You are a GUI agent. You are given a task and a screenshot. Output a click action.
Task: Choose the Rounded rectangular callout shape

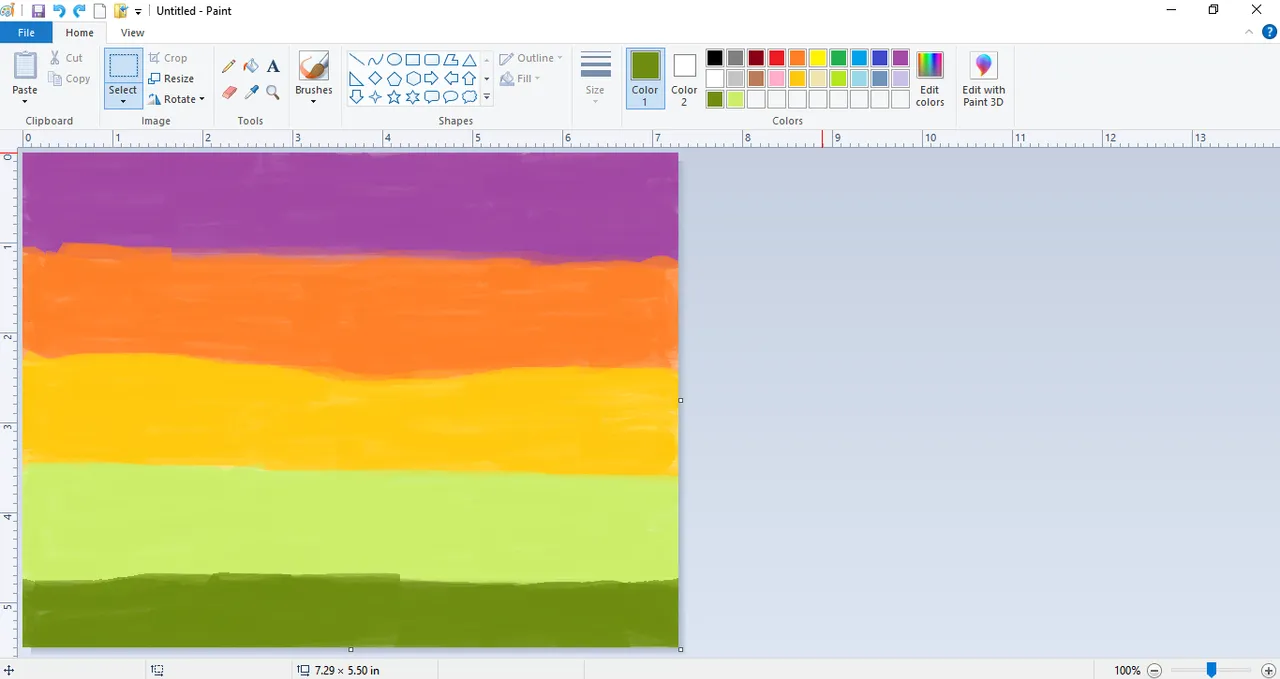pos(432,97)
